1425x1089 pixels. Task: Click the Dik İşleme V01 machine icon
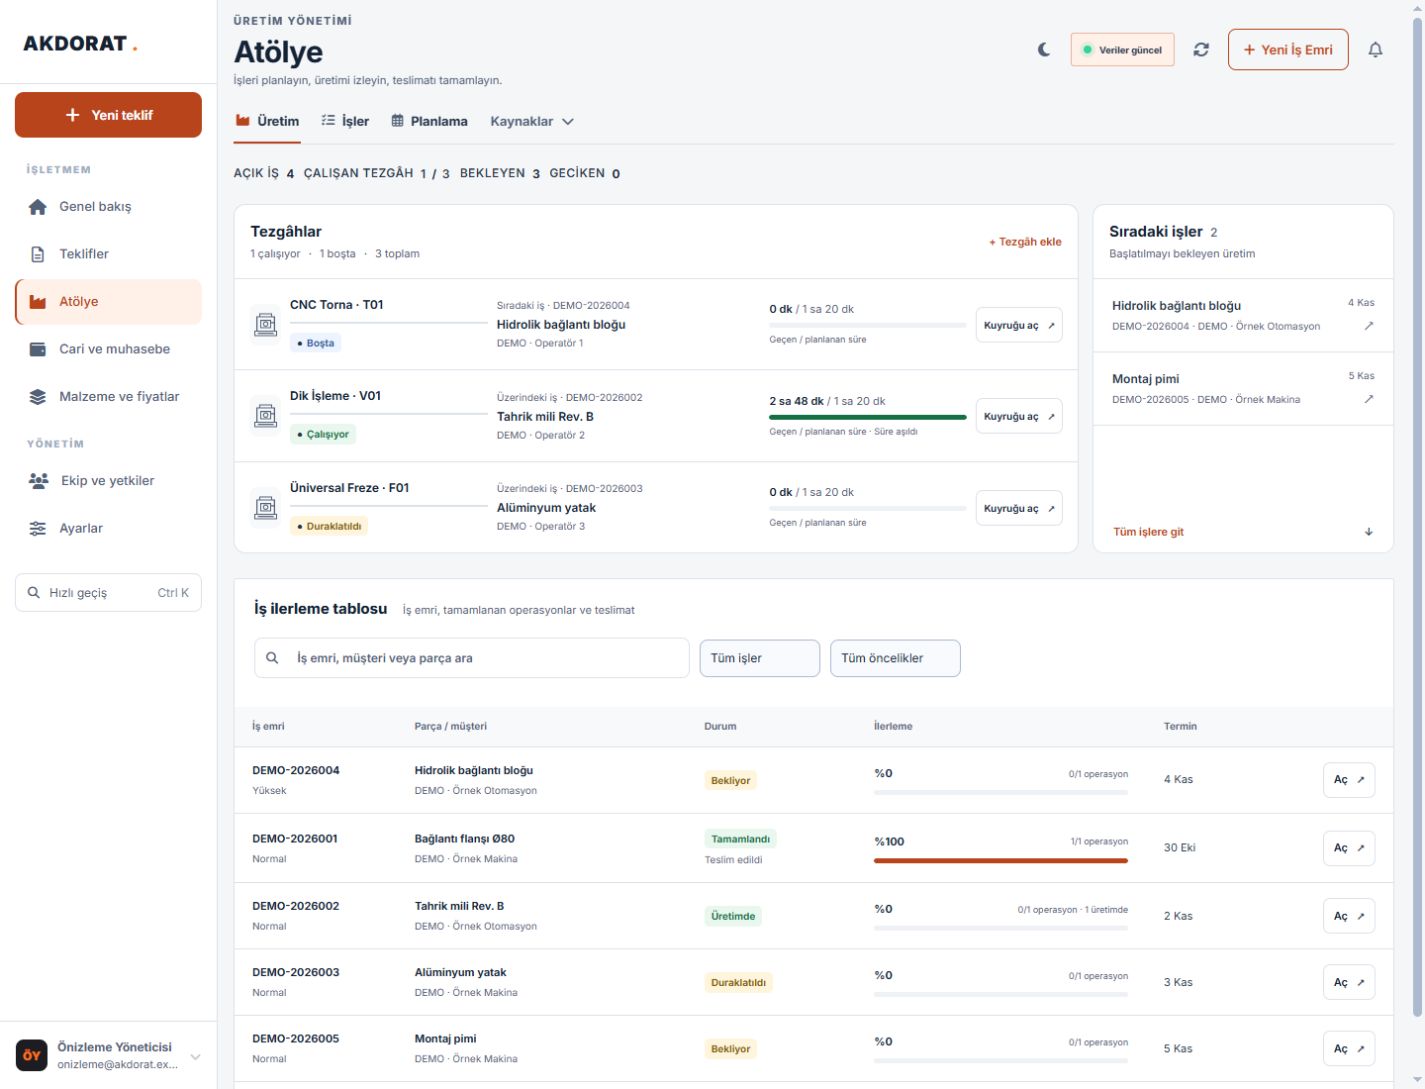tap(265, 416)
